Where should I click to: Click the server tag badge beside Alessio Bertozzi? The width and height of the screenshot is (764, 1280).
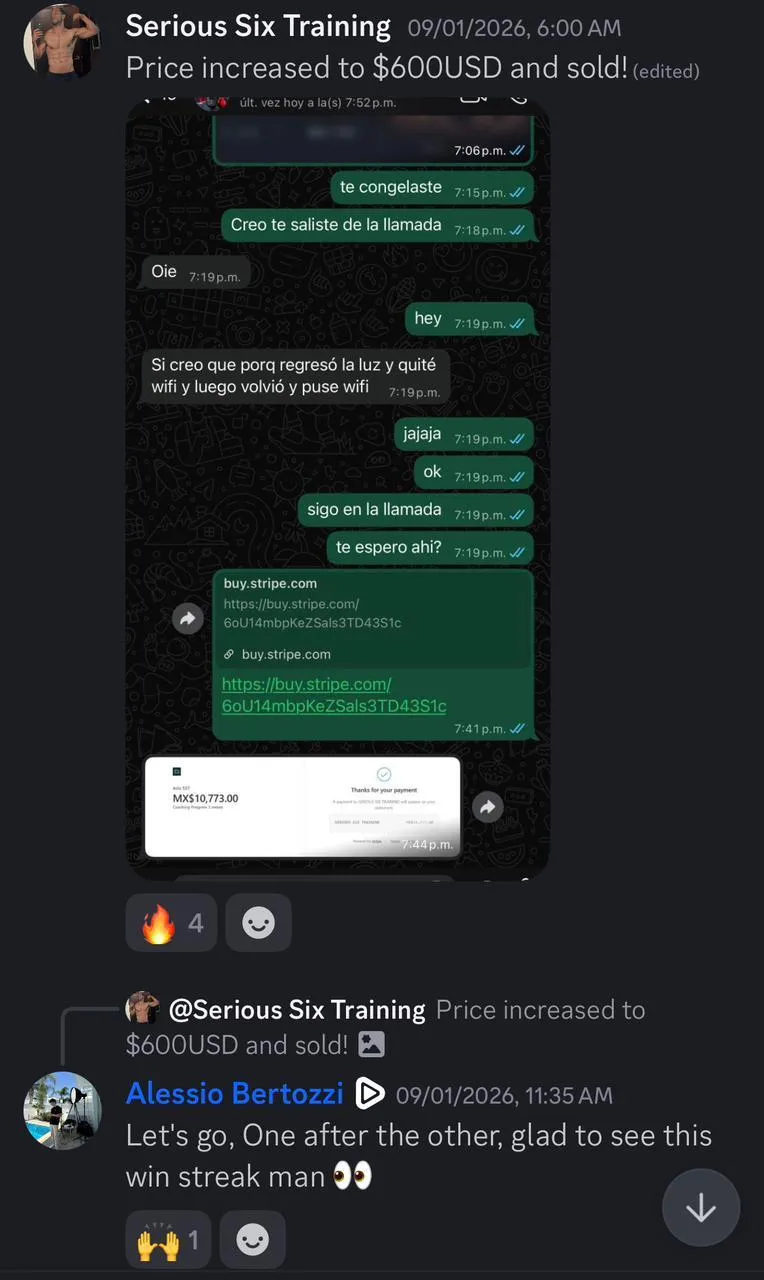point(370,1094)
